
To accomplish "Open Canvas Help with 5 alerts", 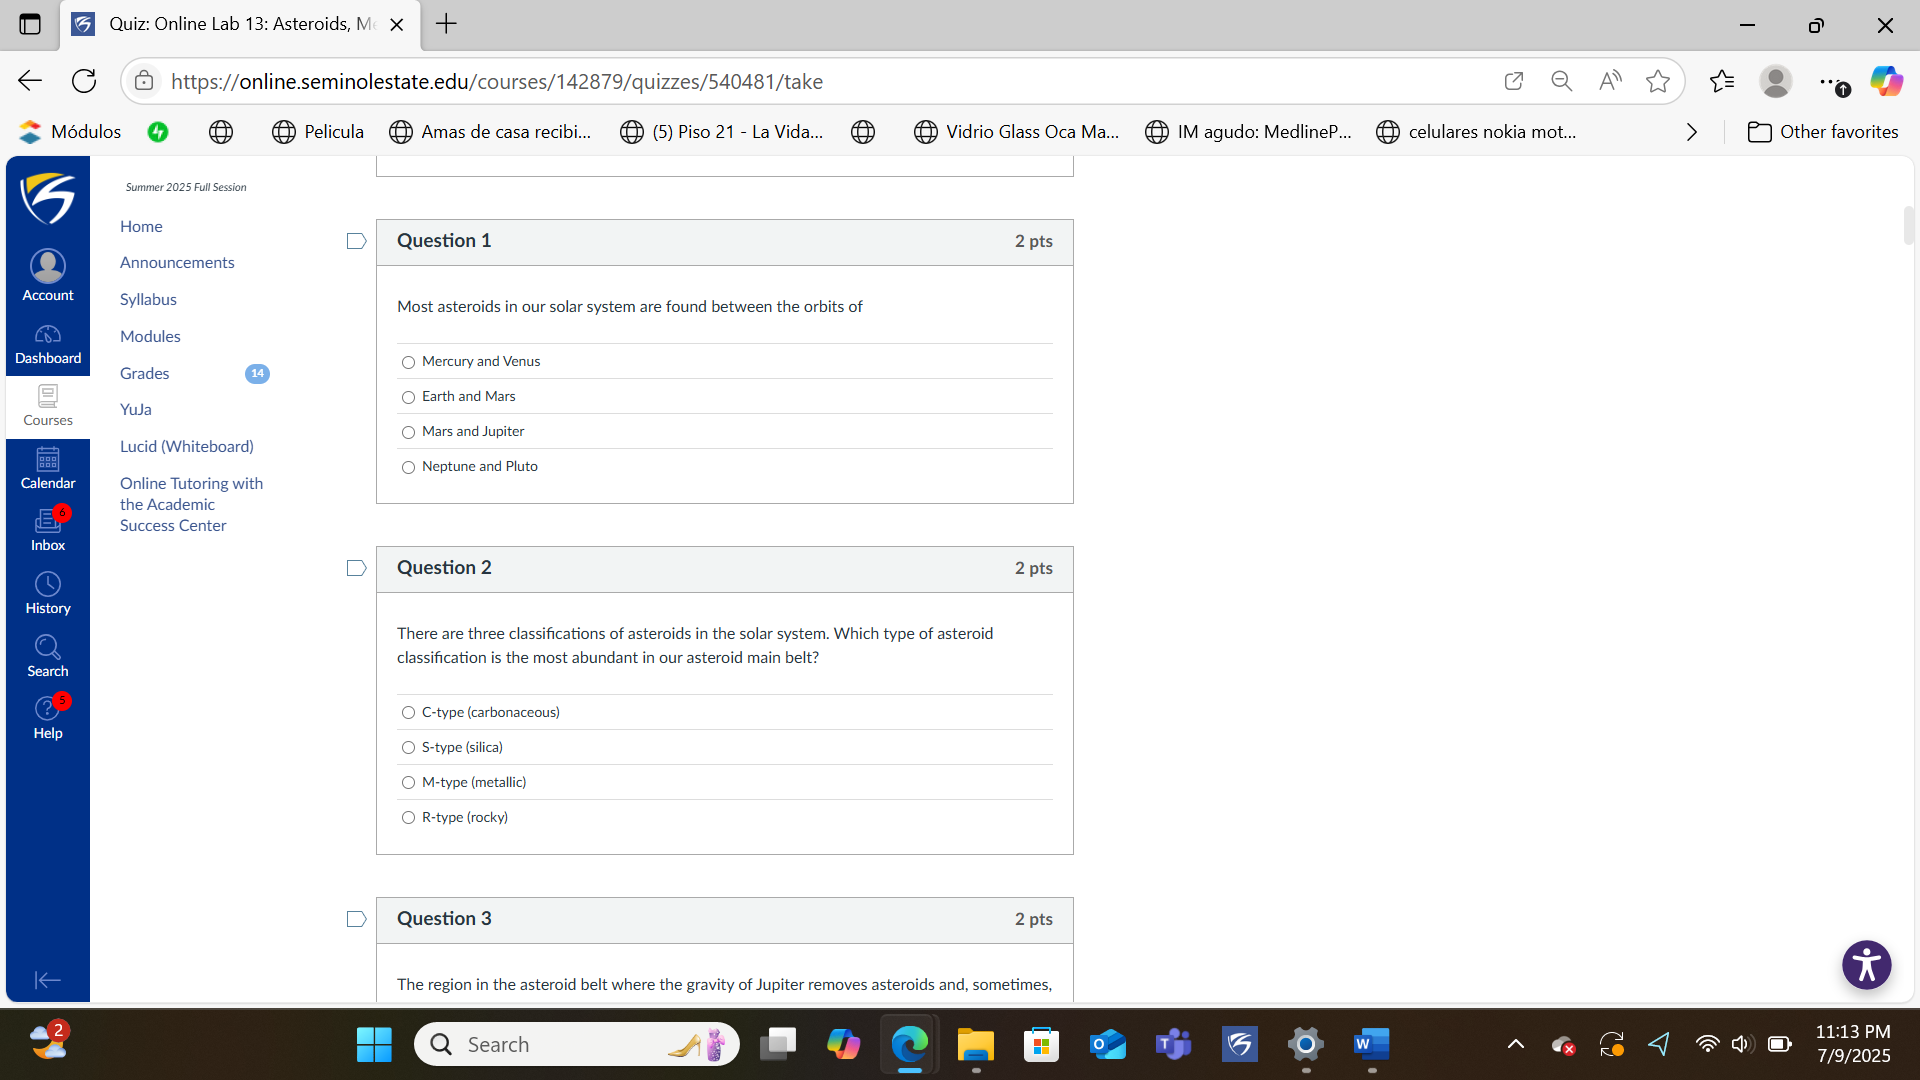I will [x=47, y=716].
